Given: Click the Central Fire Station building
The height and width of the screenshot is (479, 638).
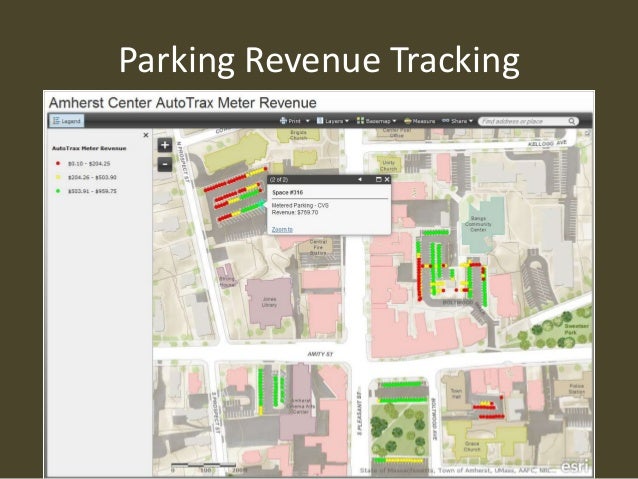Looking at the screenshot, I should pos(318,247).
